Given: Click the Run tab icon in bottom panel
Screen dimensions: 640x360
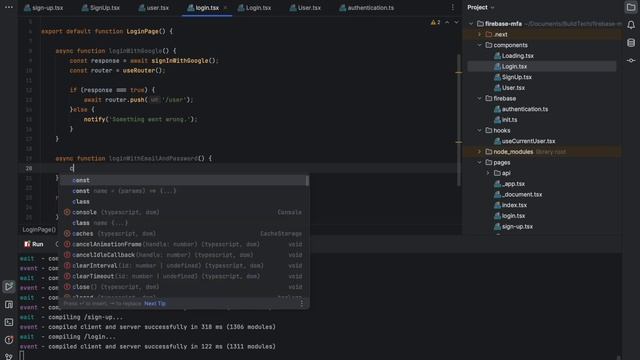Looking at the screenshot, I should pos(27,244).
